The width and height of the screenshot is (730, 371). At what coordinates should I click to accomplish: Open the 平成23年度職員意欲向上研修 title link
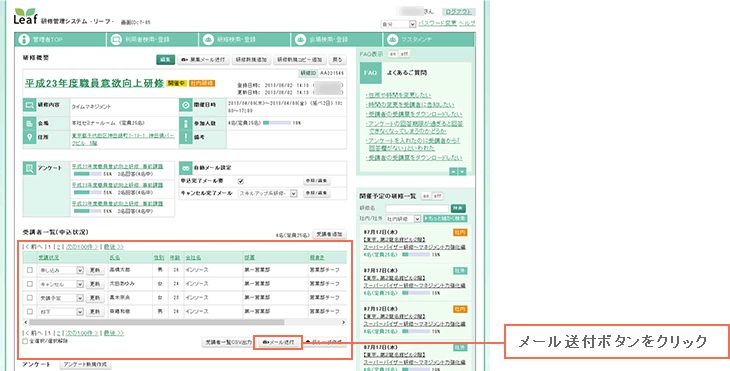(94, 83)
